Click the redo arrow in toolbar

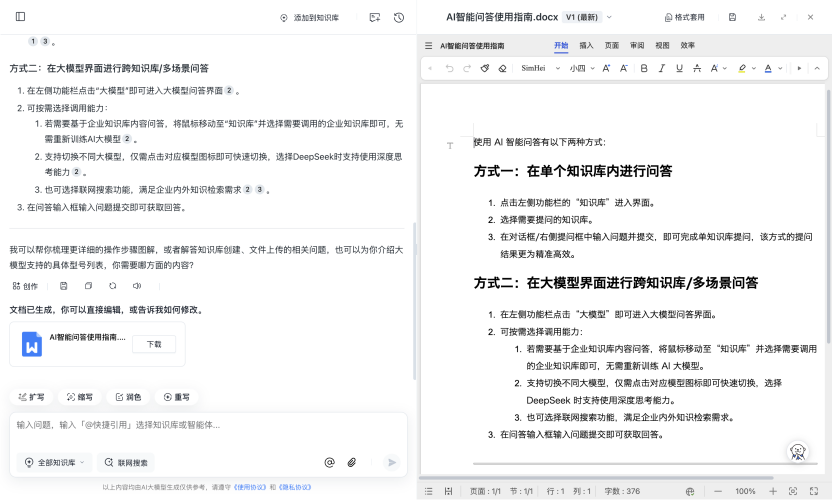point(467,68)
